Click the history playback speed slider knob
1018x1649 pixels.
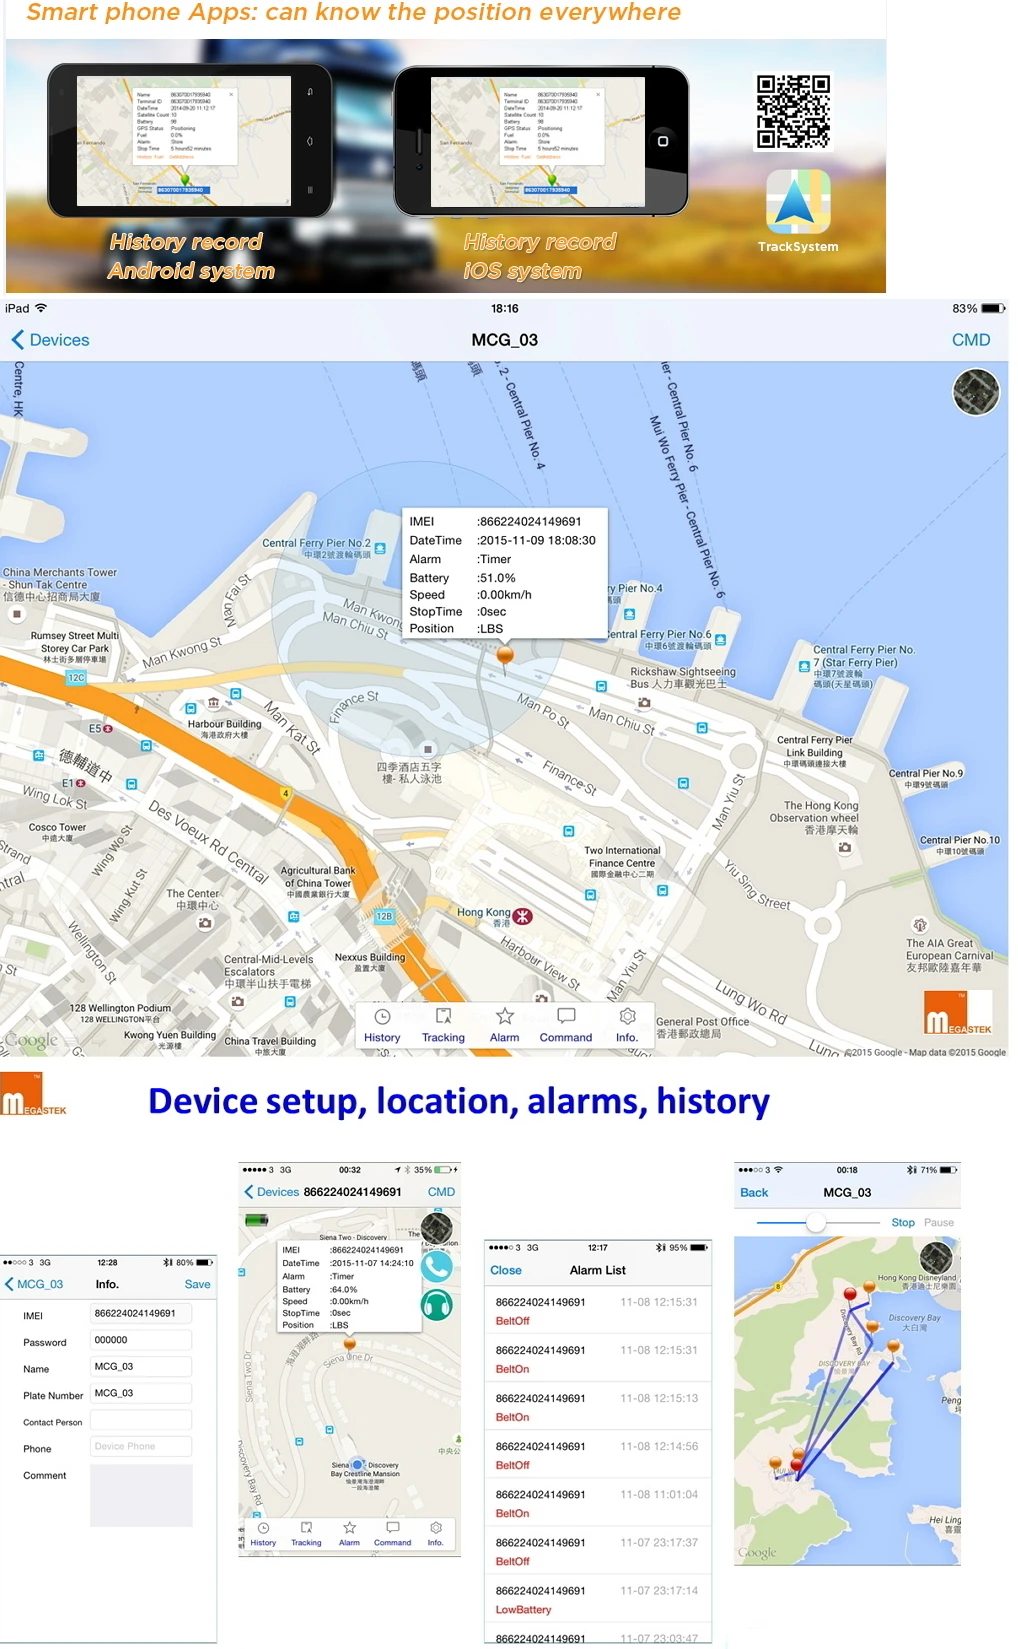point(816,1222)
